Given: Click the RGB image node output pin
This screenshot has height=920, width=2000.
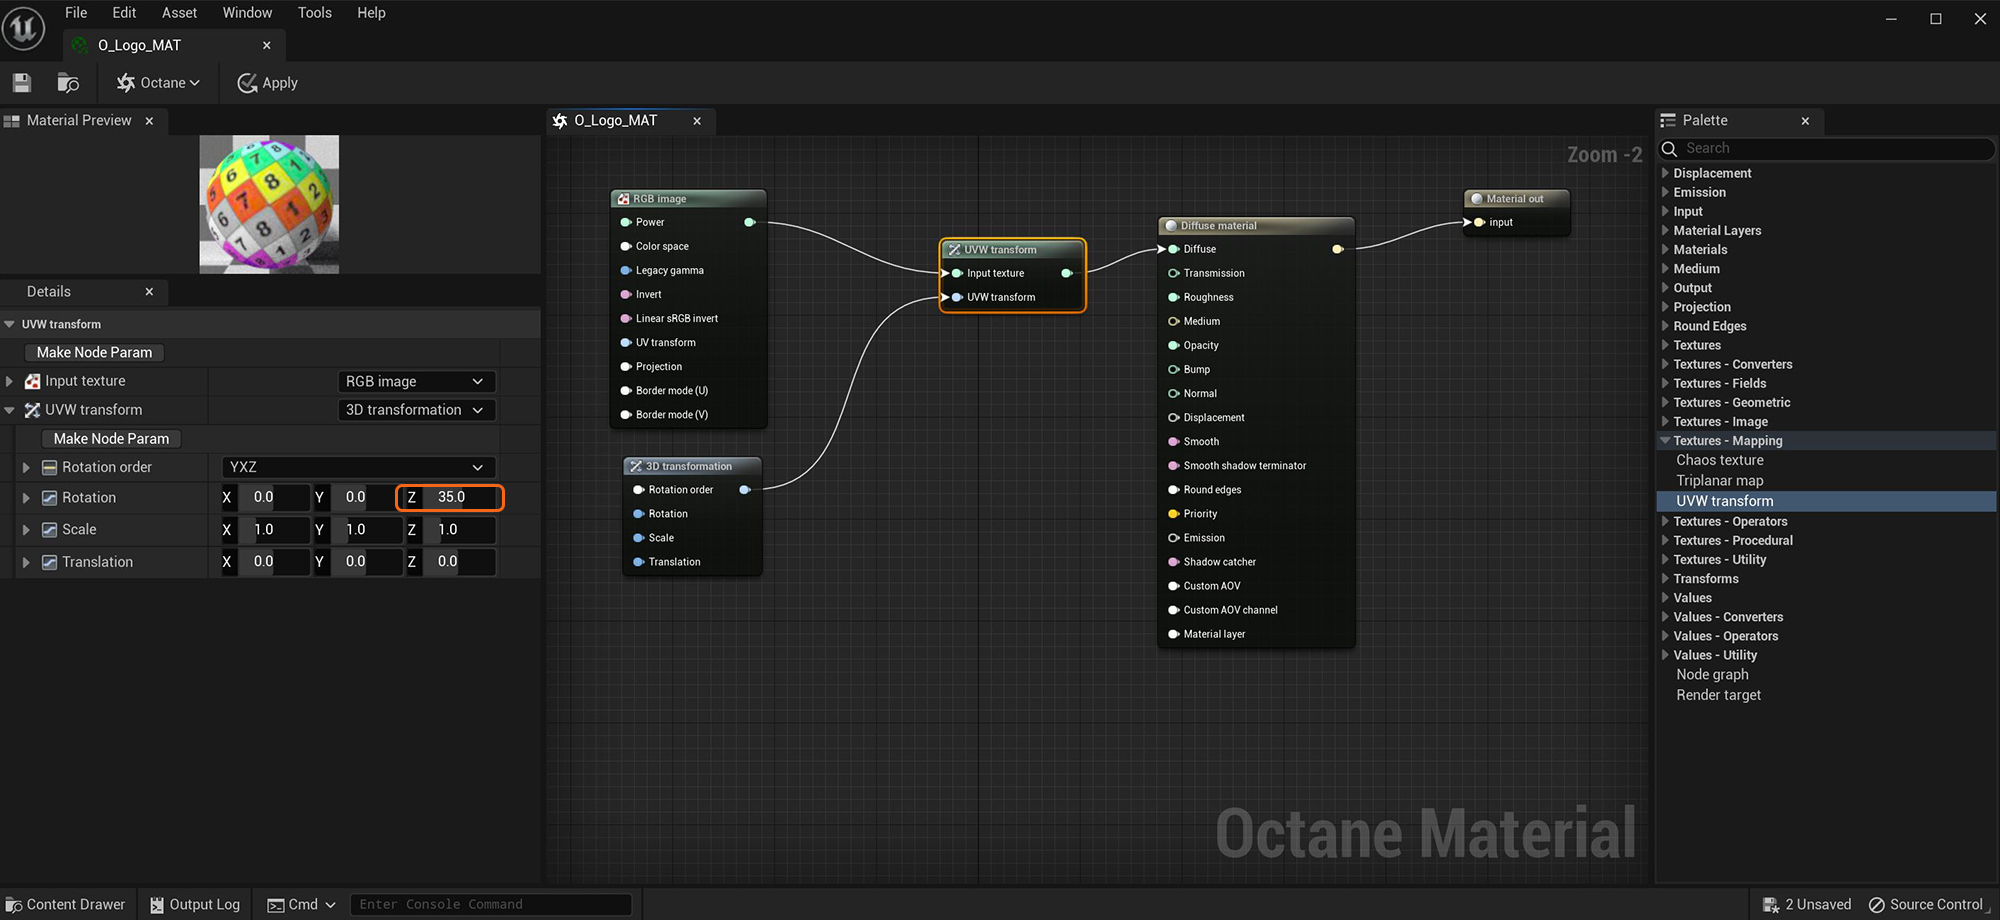Looking at the screenshot, I should tap(749, 222).
